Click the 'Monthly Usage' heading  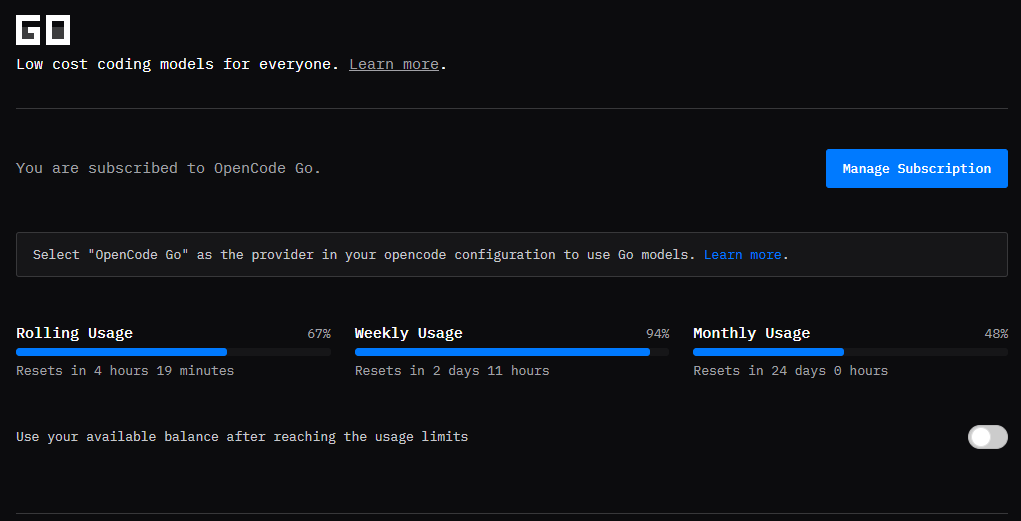coord(751,333)
